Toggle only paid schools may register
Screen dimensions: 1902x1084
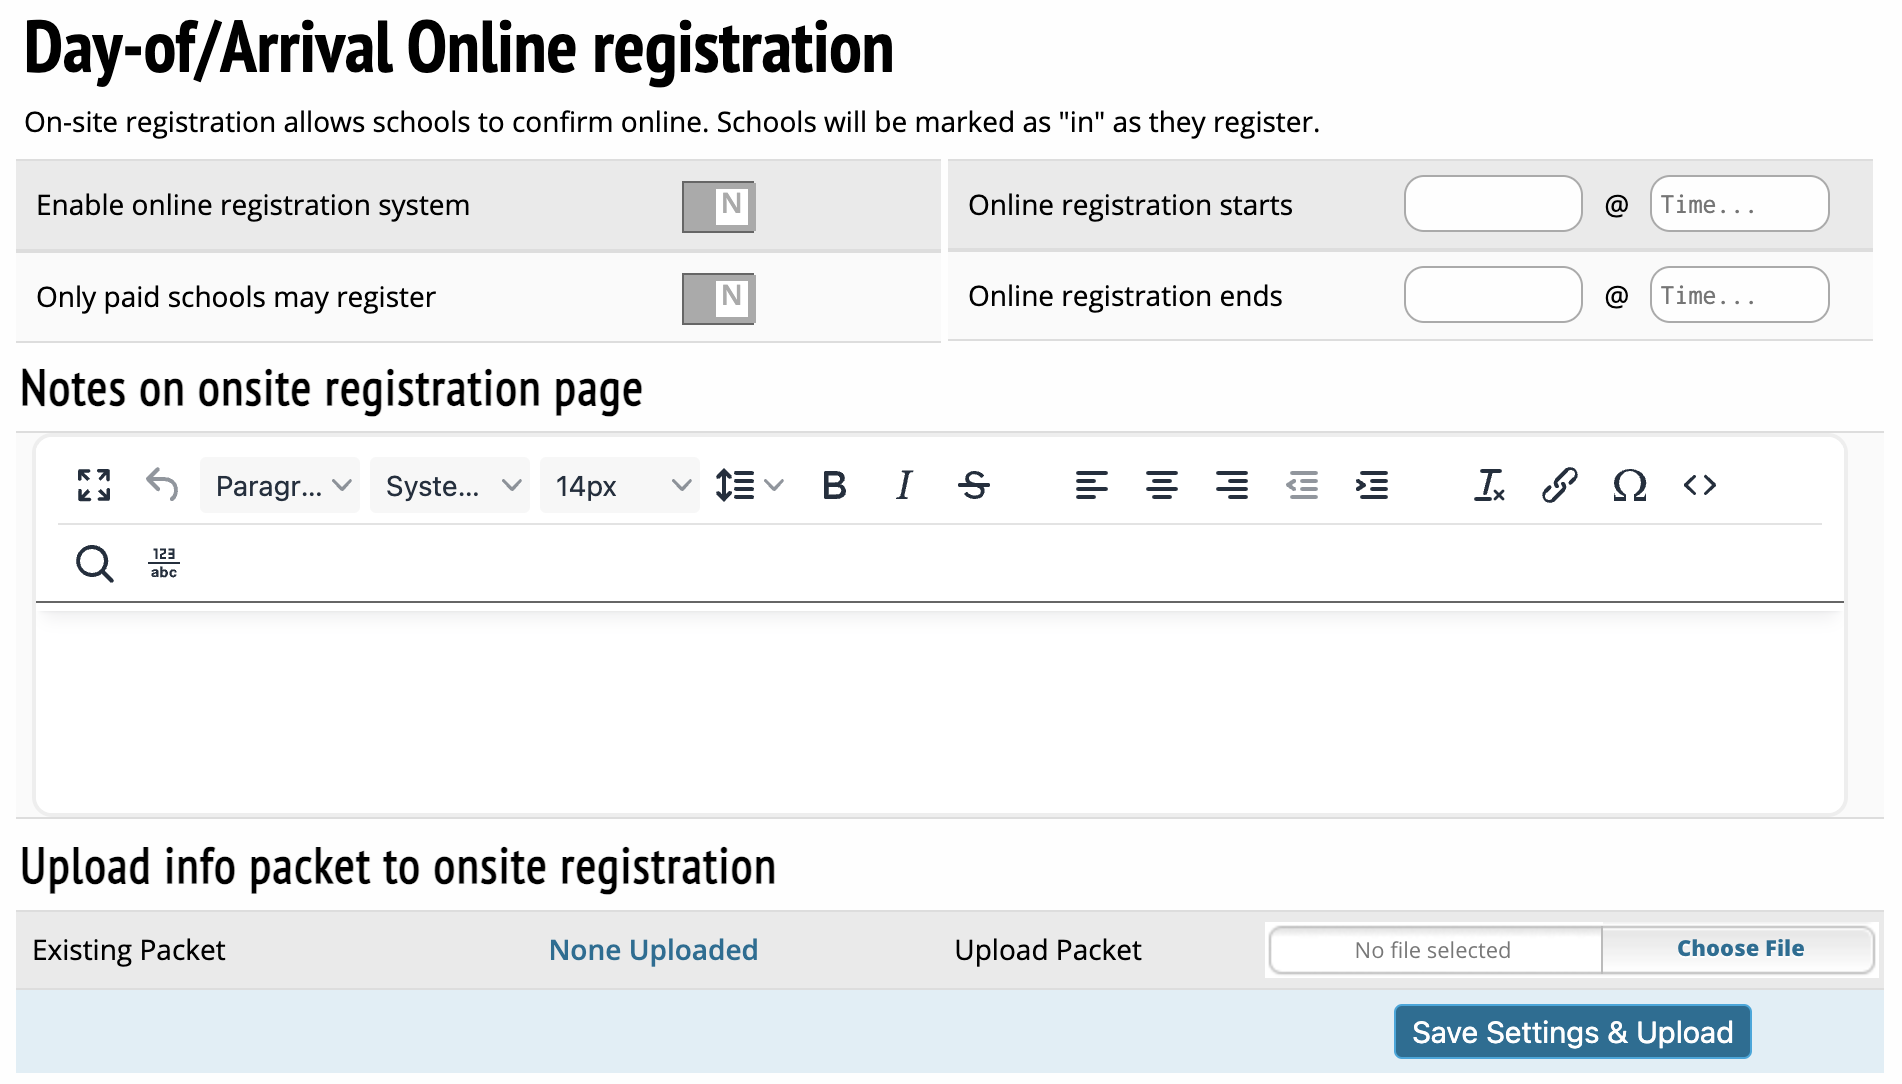(x=718, y=299)
